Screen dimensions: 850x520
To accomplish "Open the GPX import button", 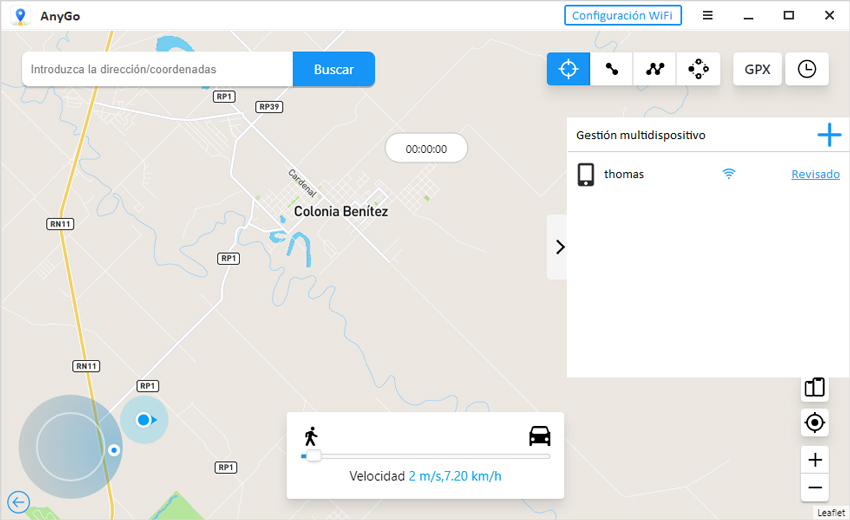I will coord(757,69).
